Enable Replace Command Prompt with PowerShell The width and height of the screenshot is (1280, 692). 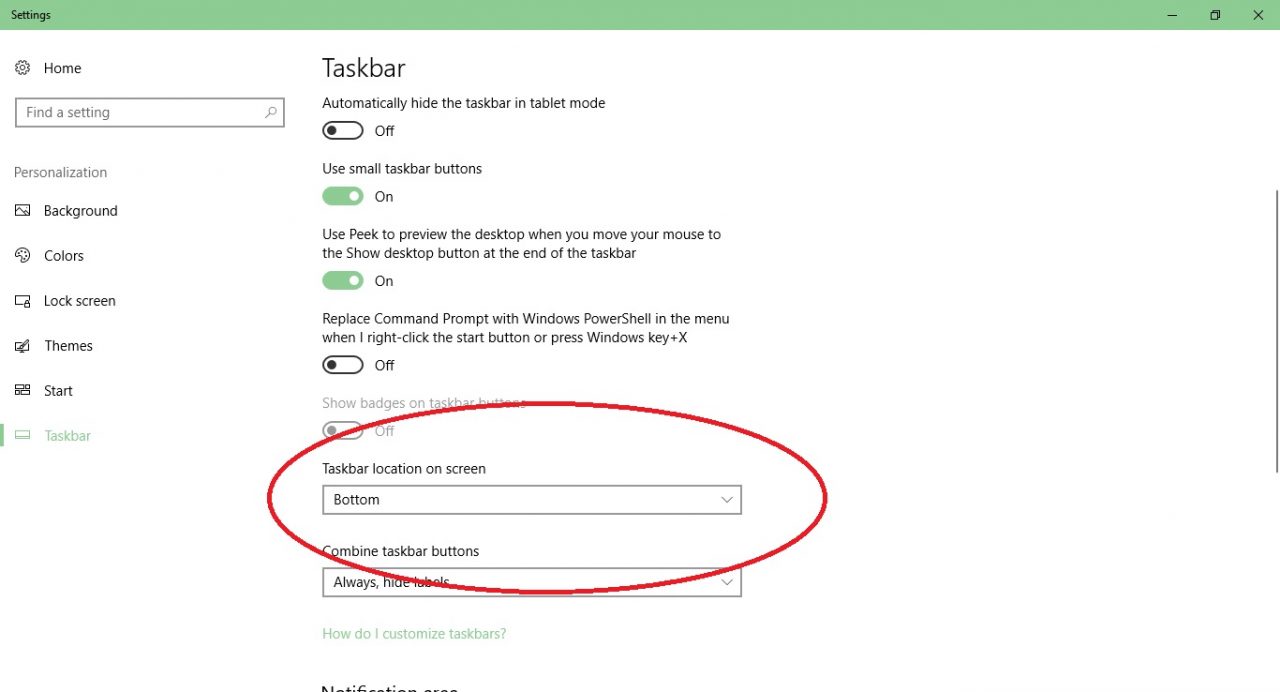[342, 365]
